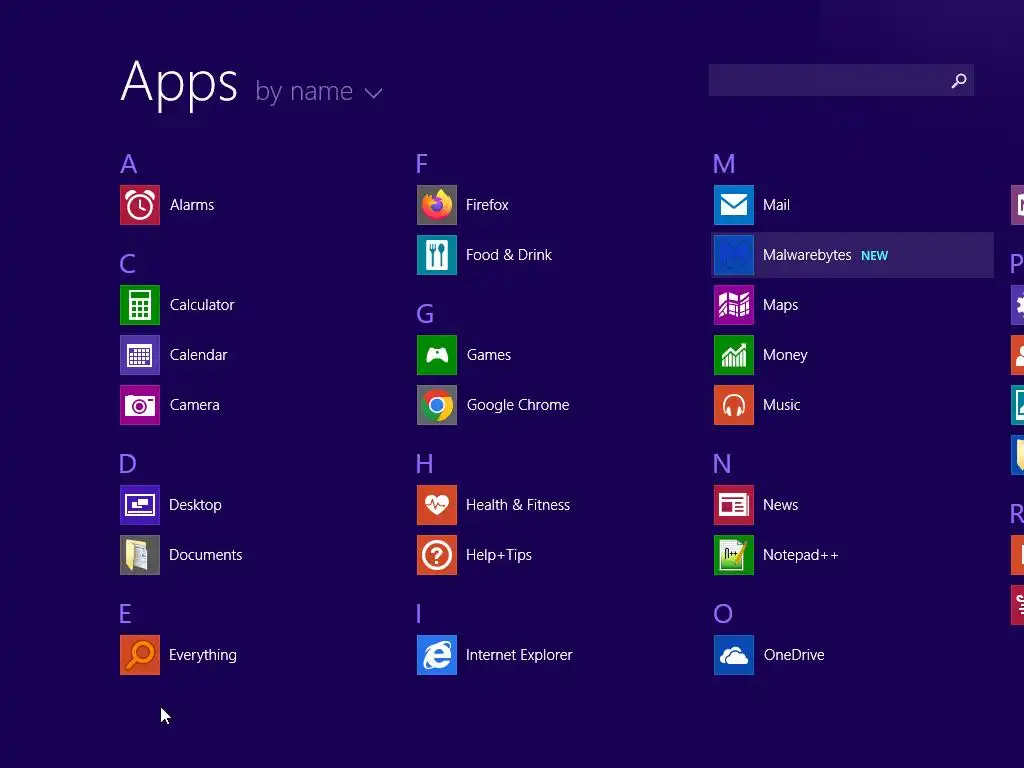Open the Money chart icon
Viewport: 1024px width, 768px height.
coord(734,355)
